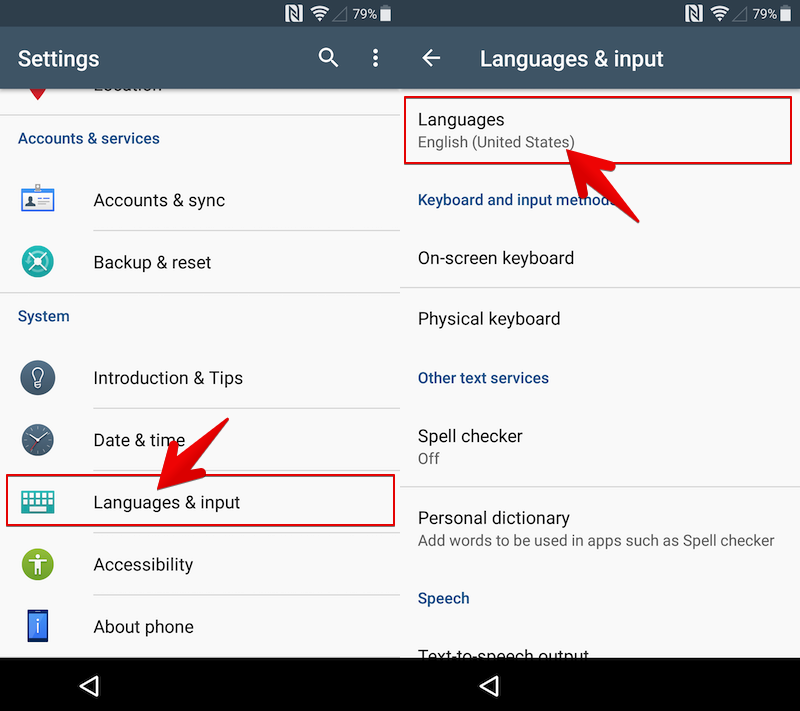The image size is (800, 711).
Task: Open About phone entry
Action: click(200, 626)
